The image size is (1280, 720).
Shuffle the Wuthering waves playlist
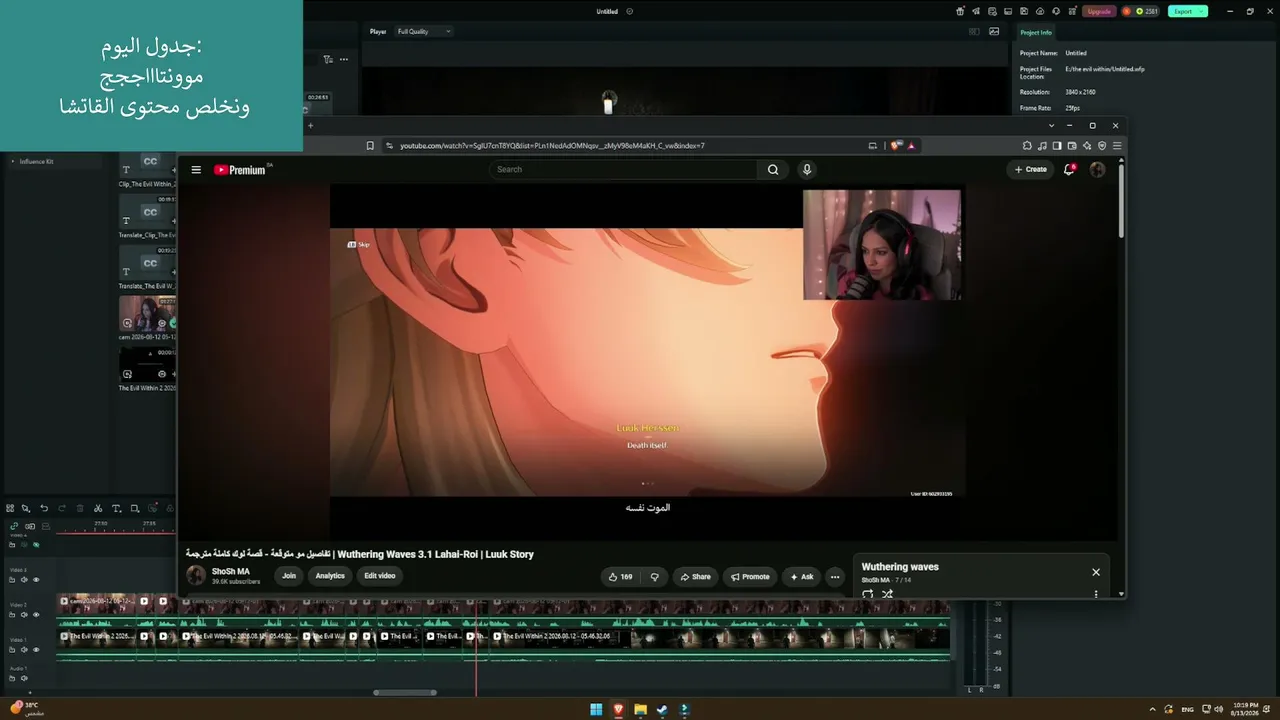tap(887, 594)
